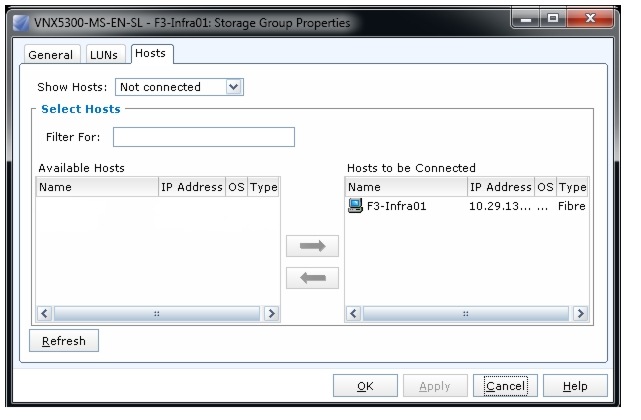Sort Hosts to be Connected by IP Address

[x=501, y=187]
